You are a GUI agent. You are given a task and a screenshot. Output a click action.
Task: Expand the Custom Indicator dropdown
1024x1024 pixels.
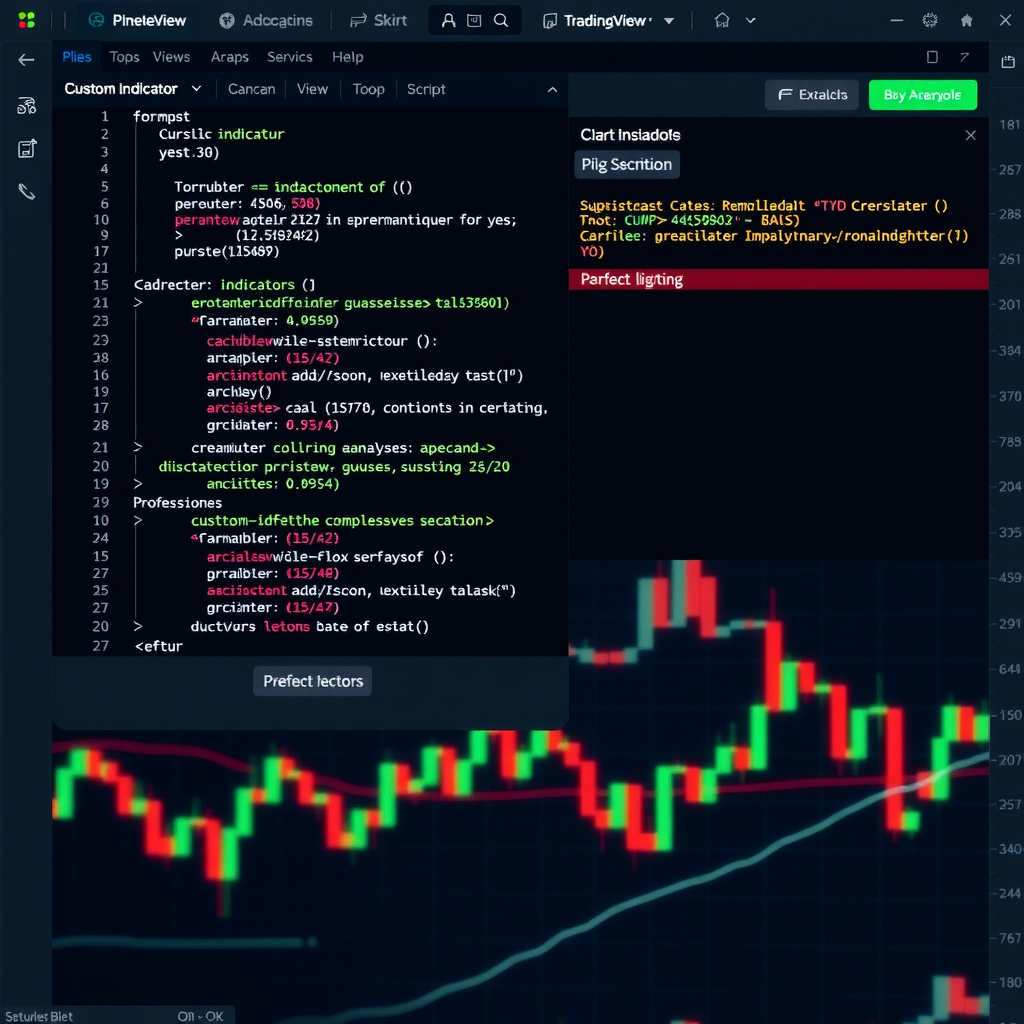(196, 89)
